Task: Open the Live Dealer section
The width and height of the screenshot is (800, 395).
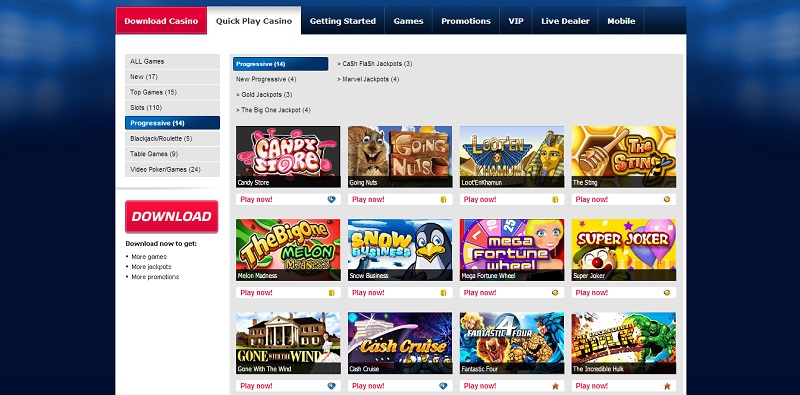Action: click(565, 21)
